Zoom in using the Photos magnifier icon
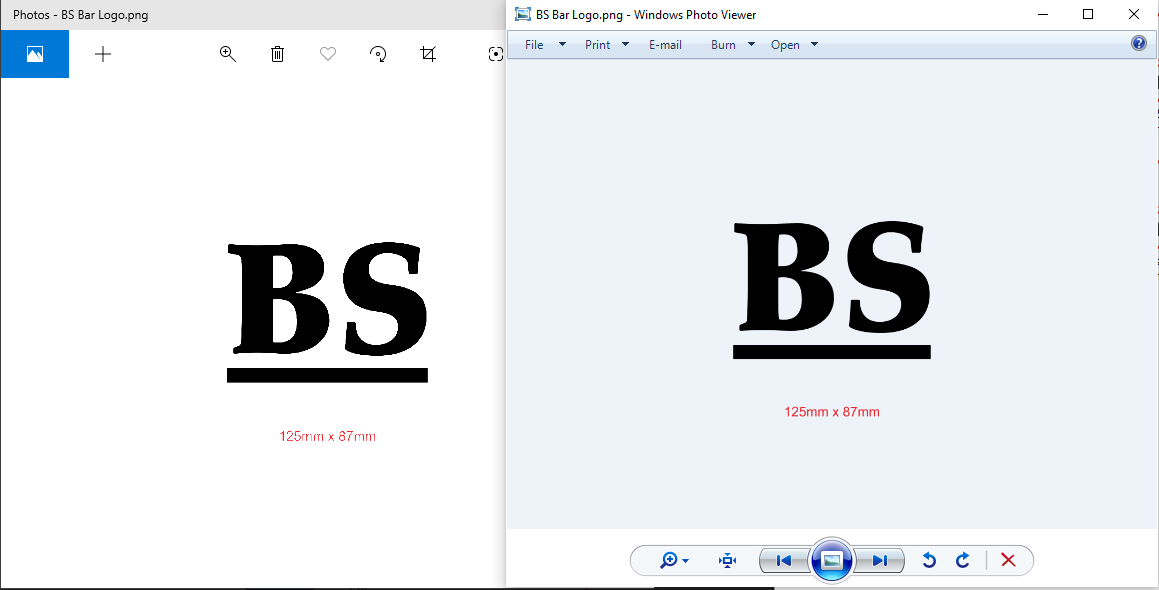 [228, 54]
